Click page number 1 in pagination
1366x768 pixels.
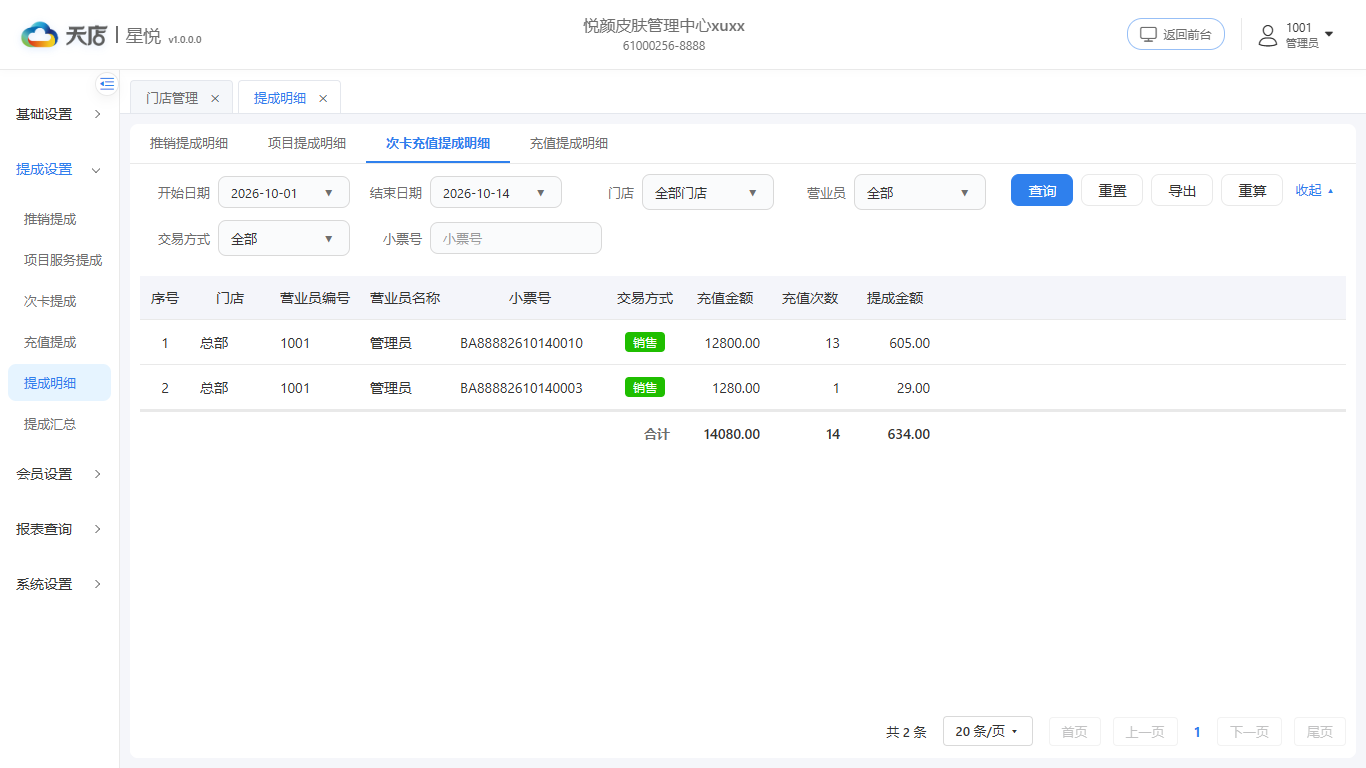click(1197, 732)
